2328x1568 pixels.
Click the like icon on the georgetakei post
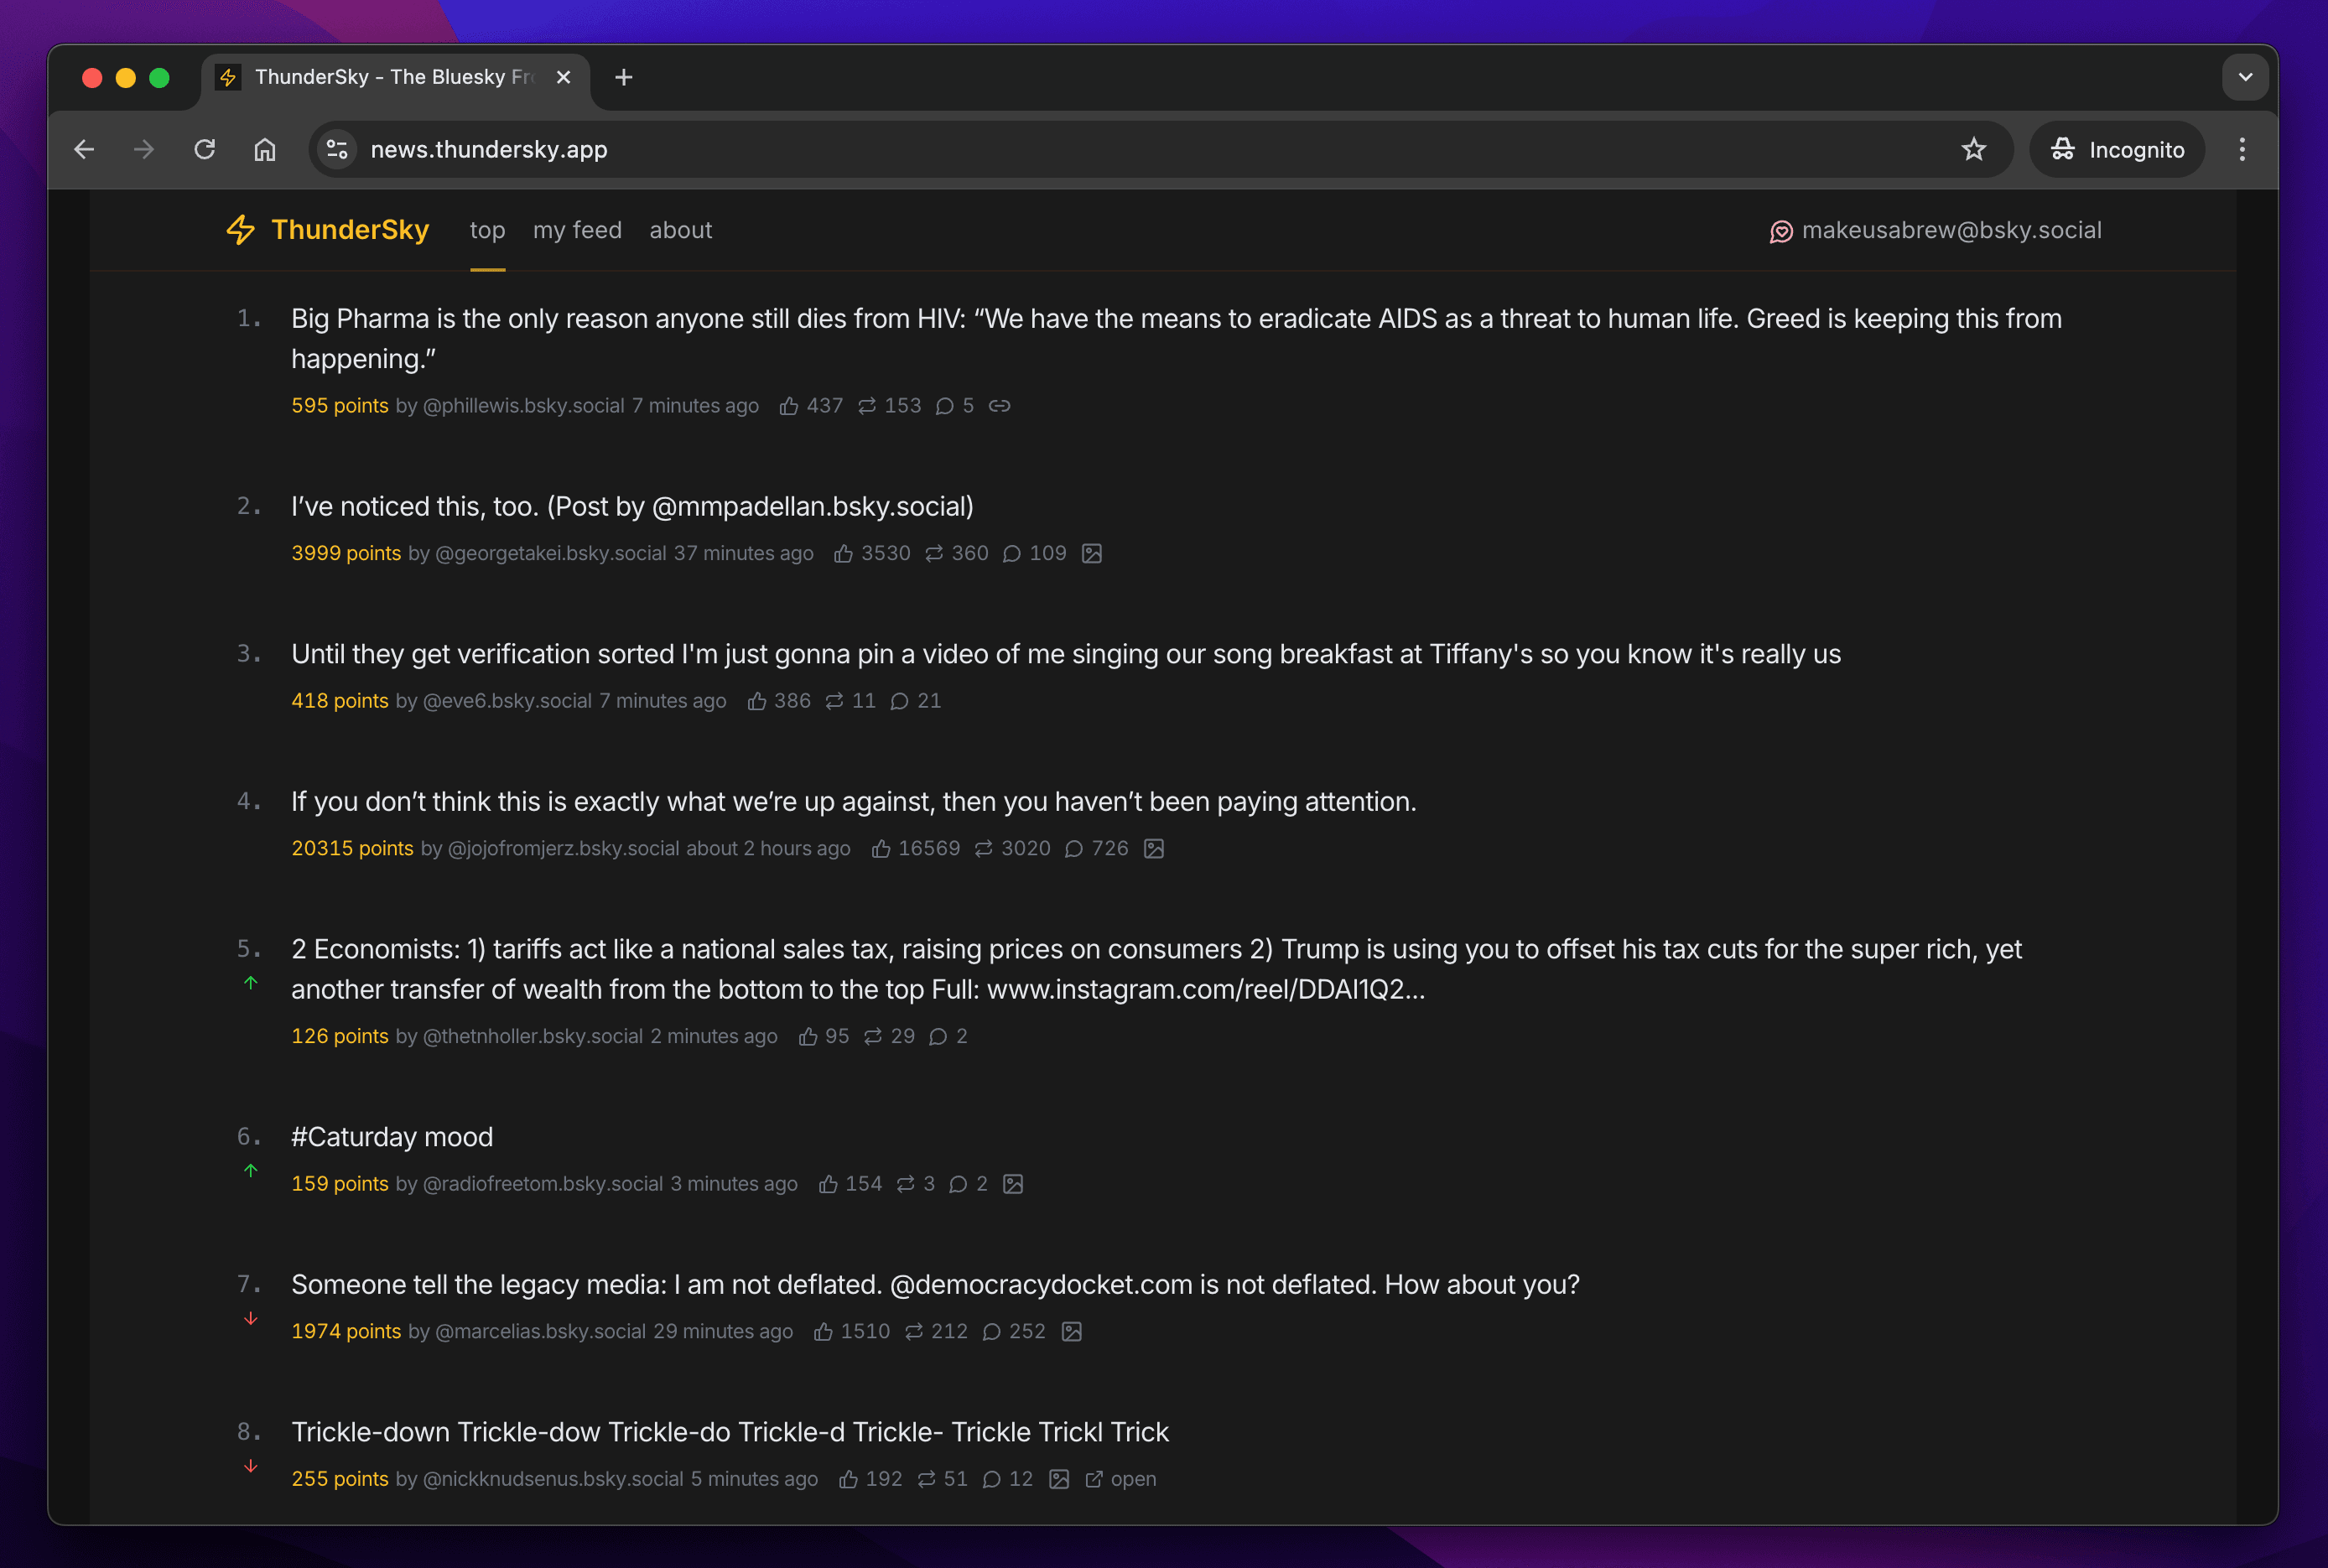(x=844, y=554)
